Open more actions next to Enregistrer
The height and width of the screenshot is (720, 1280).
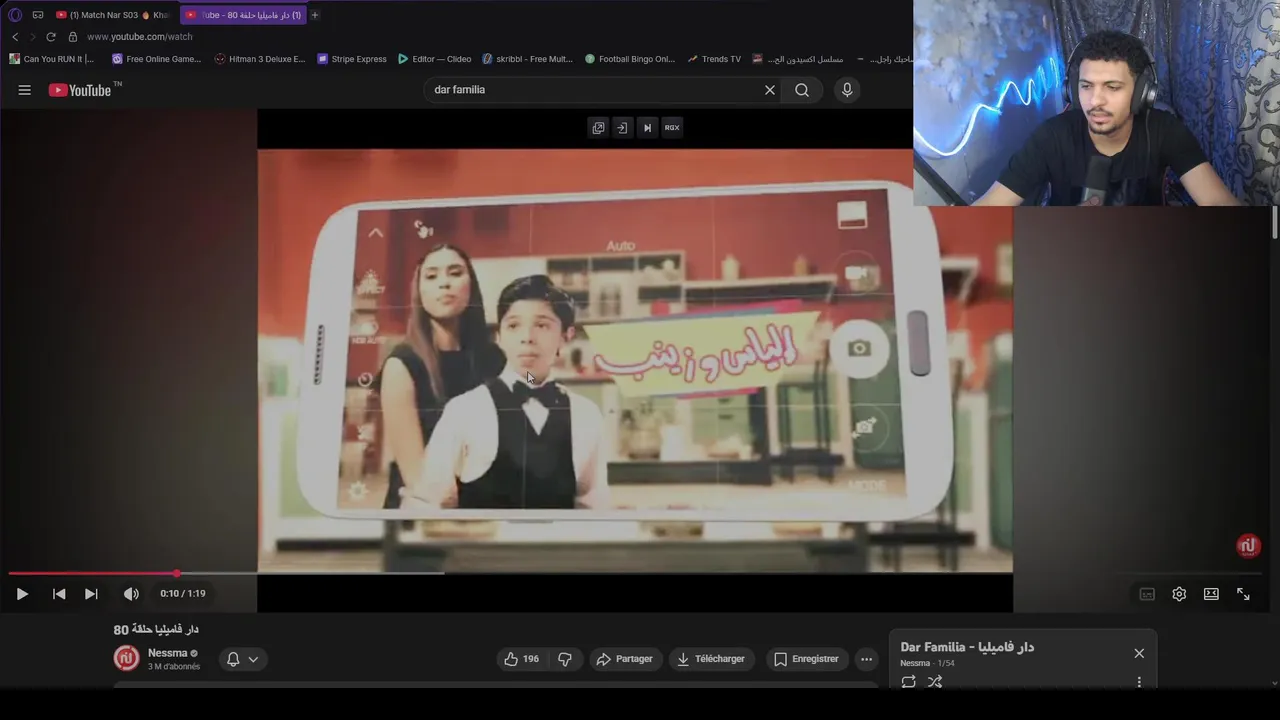coord(866,659)
